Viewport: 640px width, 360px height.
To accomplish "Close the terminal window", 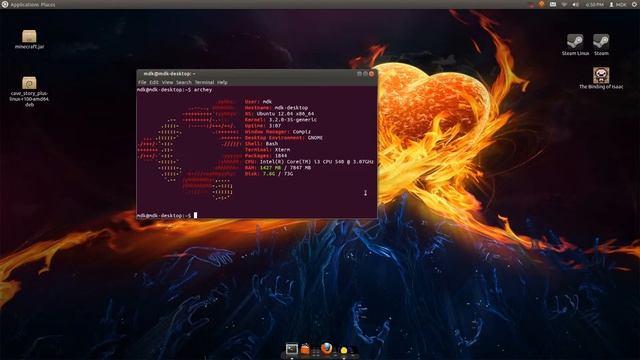I will pyautogui.click(x=371, y=74).
